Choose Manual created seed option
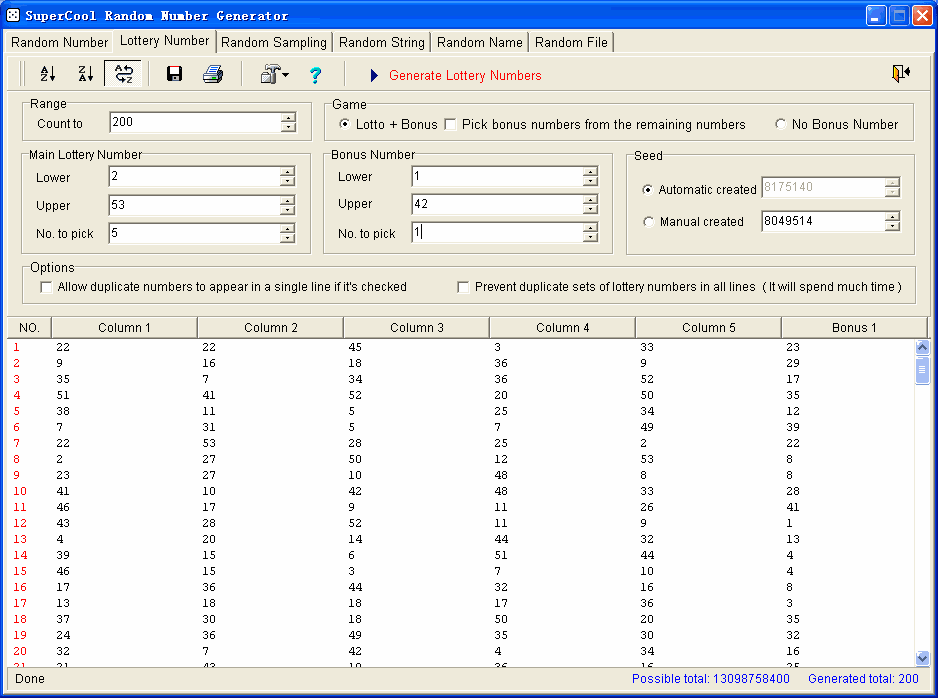 pyautogui.click(x=648, y=222)
